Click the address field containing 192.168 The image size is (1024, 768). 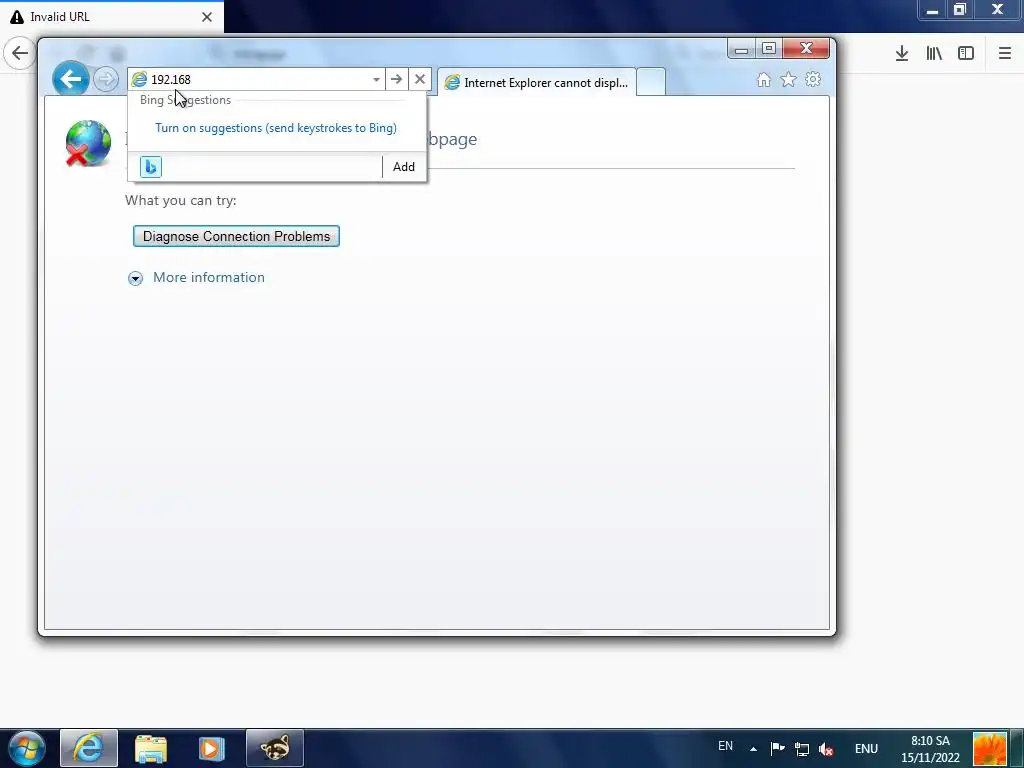click(x=258, y=79)
